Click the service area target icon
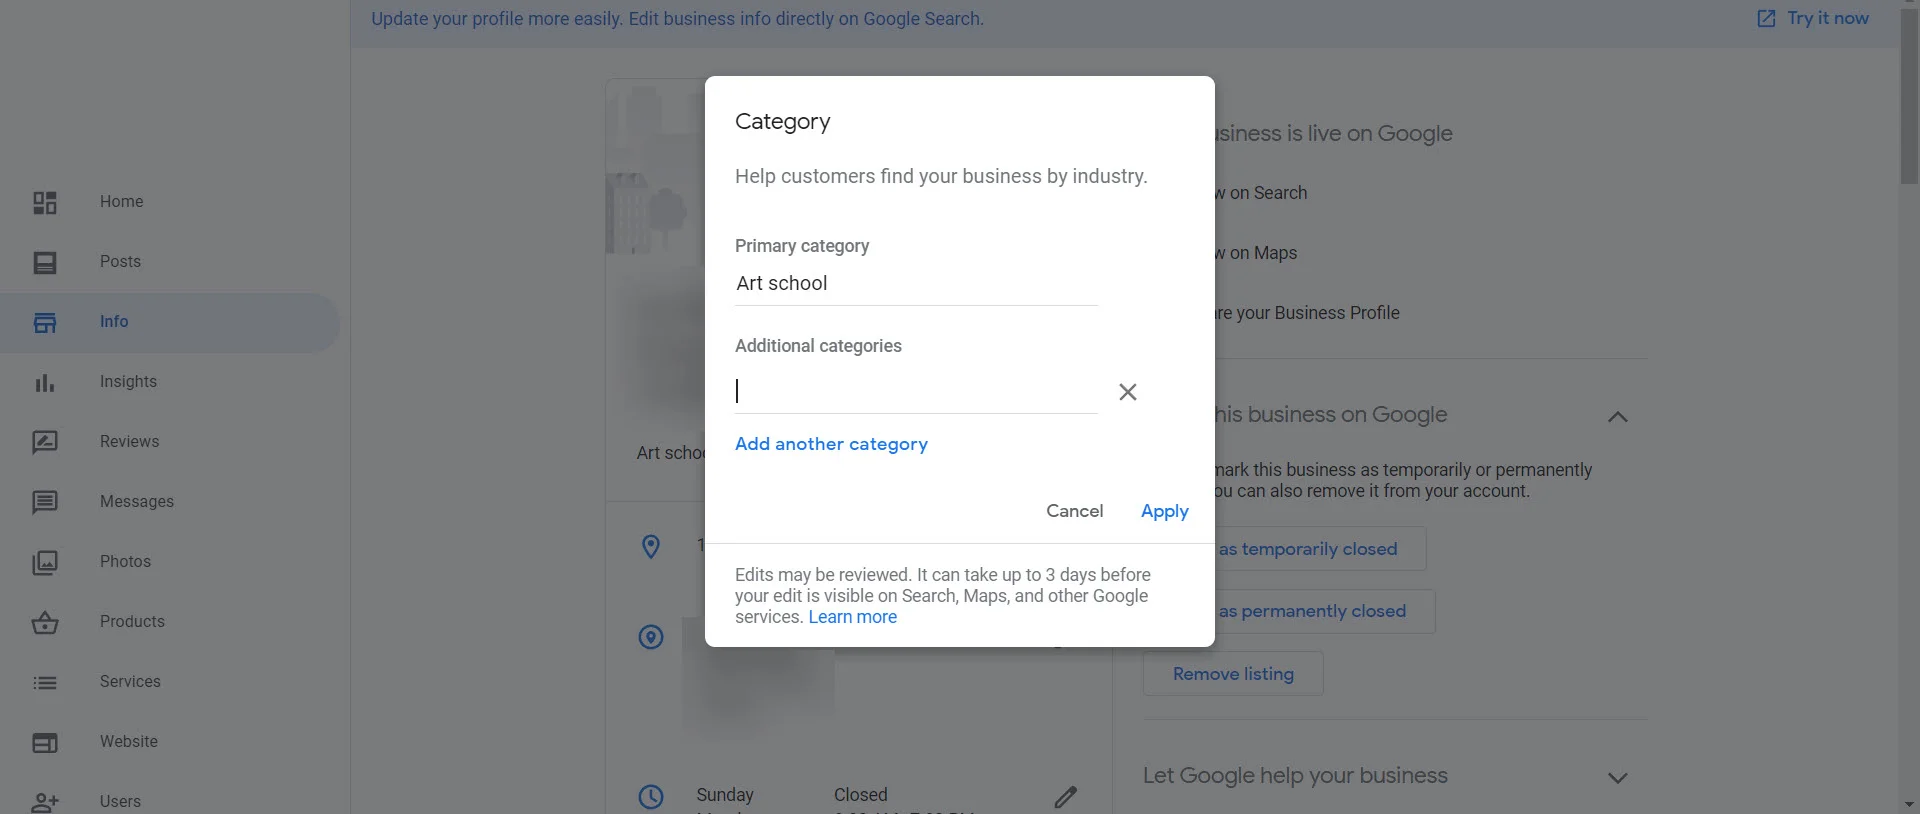The width and height of the screenshot is (1920, 814). (x=651, y=637)
